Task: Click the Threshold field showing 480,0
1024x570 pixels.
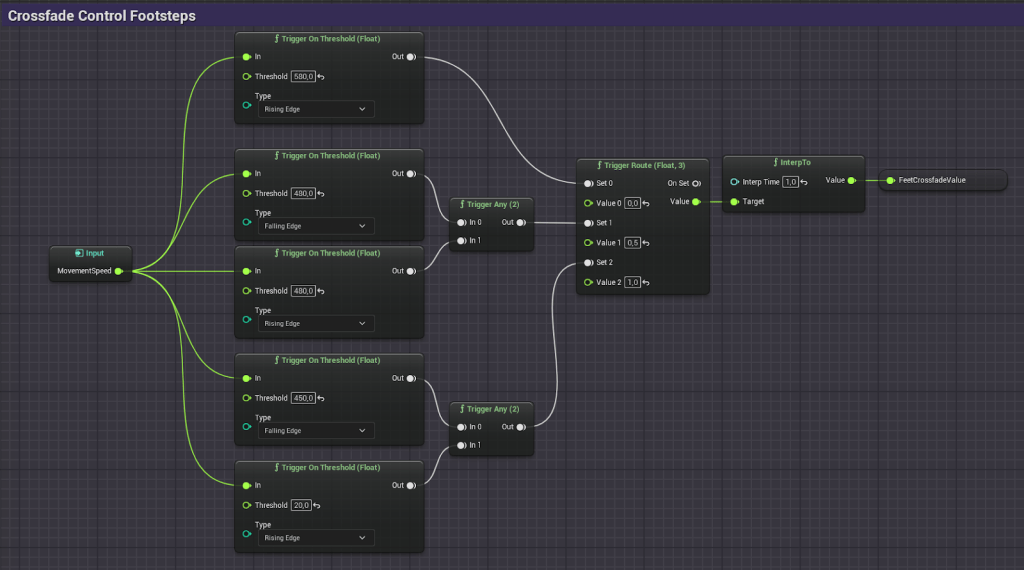Action: 304,291
